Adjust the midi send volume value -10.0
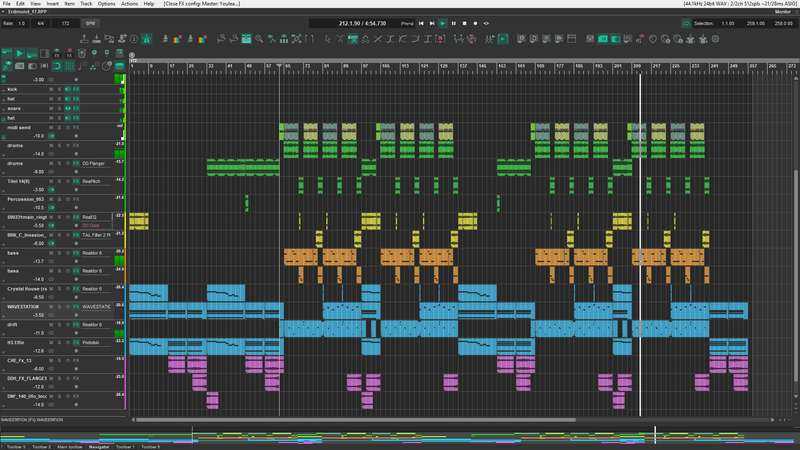The width and height of the screenshot is (800, 450). click(x=39, y=136)
